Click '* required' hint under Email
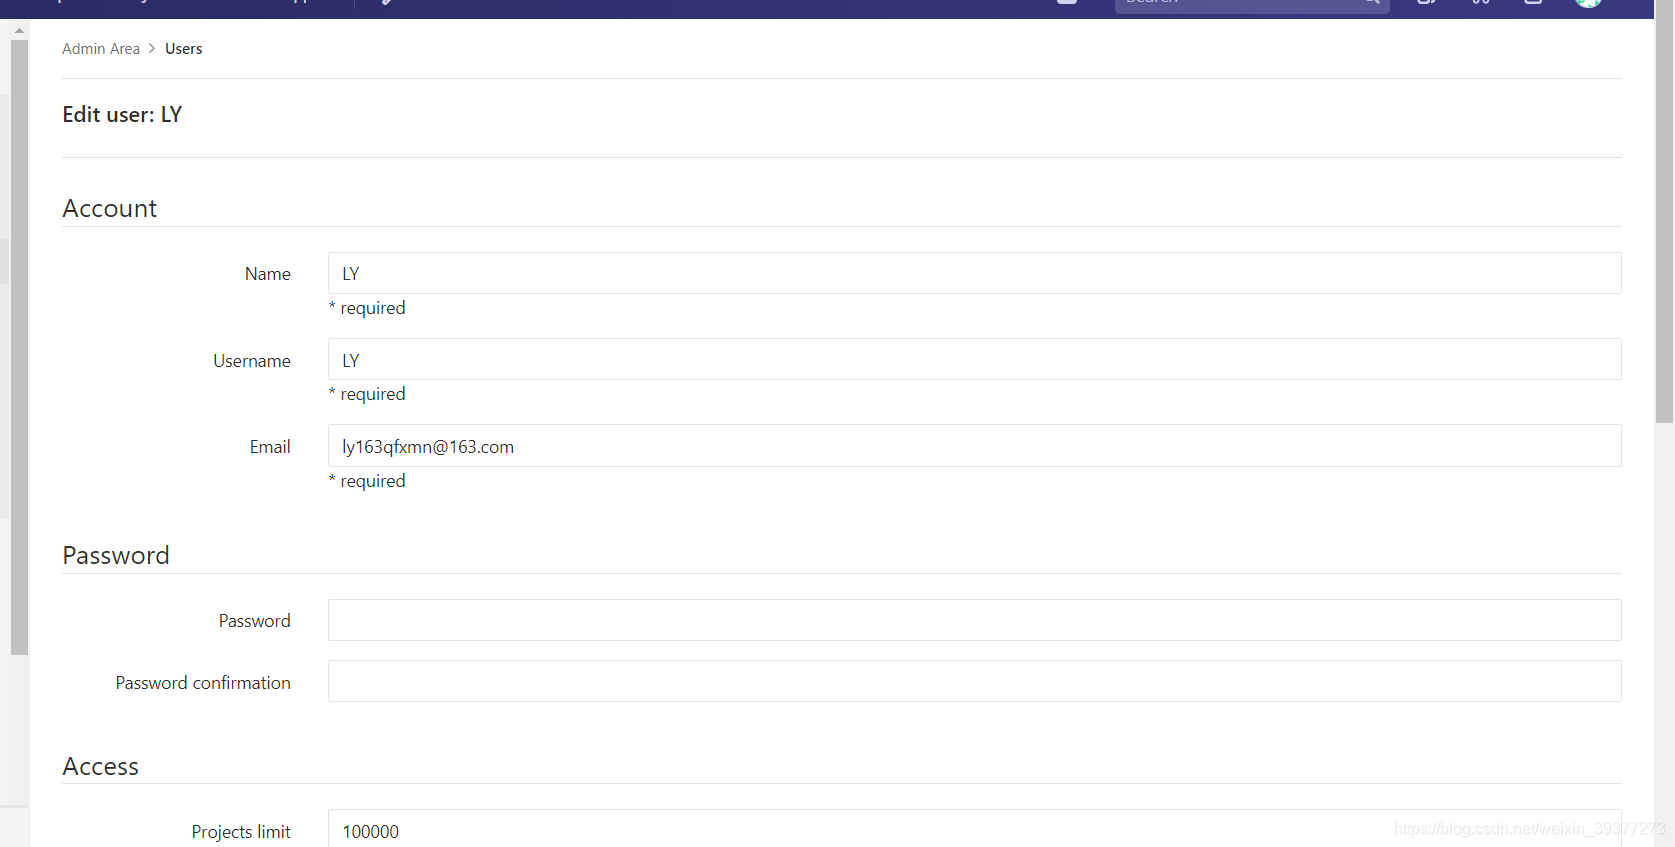The height and width of the screenshot is (847, 1675). [367, 481]
